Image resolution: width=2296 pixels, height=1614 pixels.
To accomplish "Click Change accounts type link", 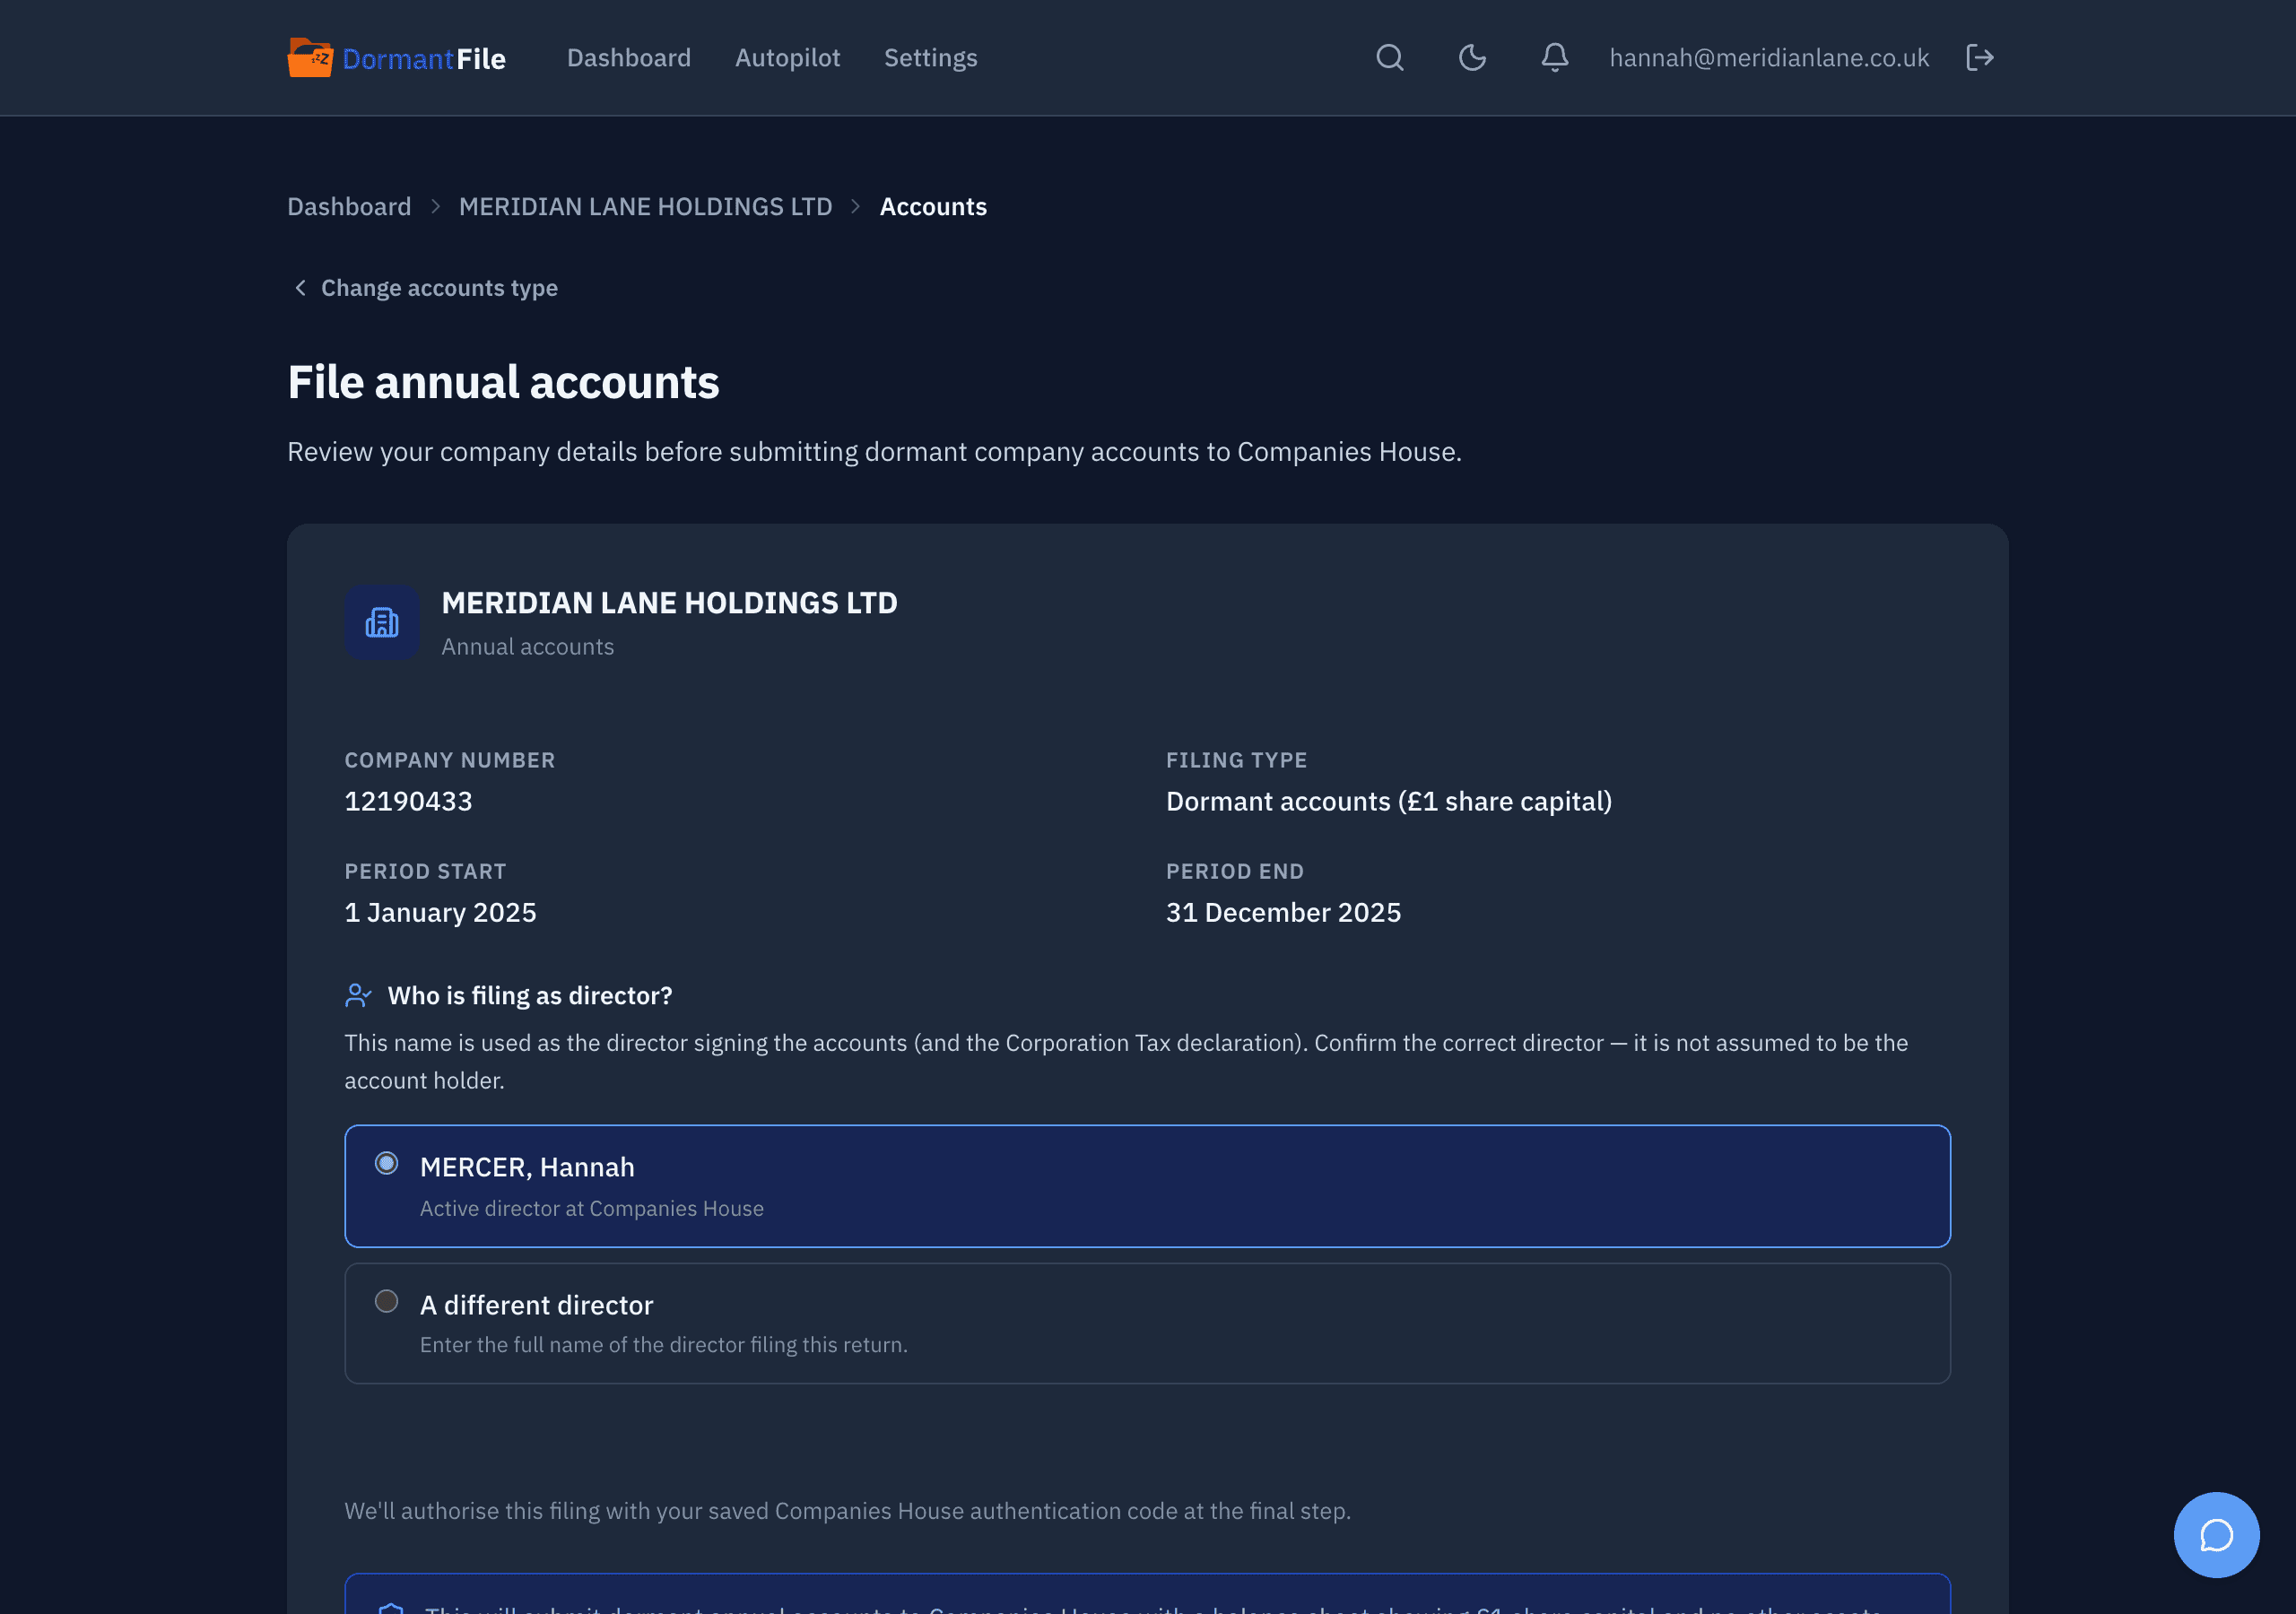I will [439, 288].
